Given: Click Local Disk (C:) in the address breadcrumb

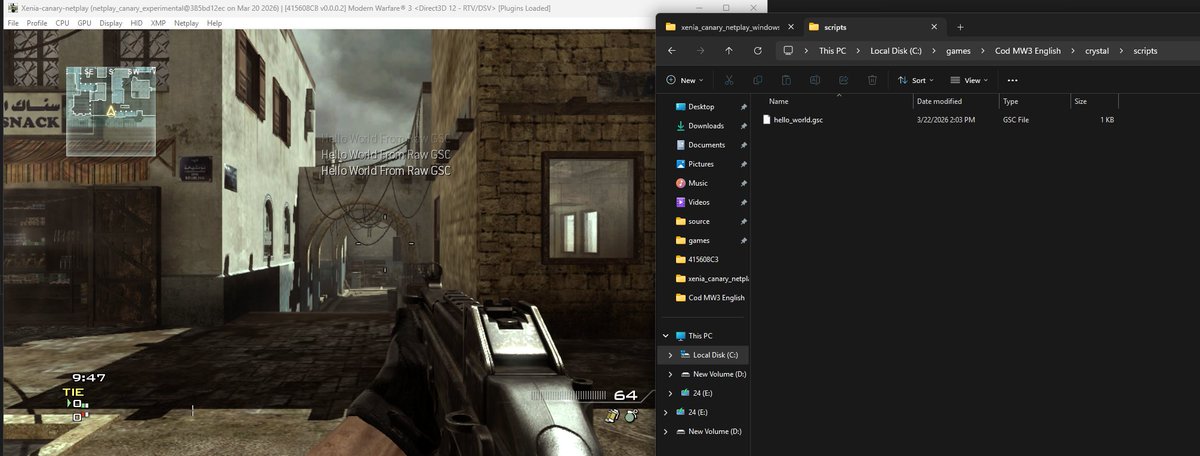Looking at the screenshot, I should (894, 50).
